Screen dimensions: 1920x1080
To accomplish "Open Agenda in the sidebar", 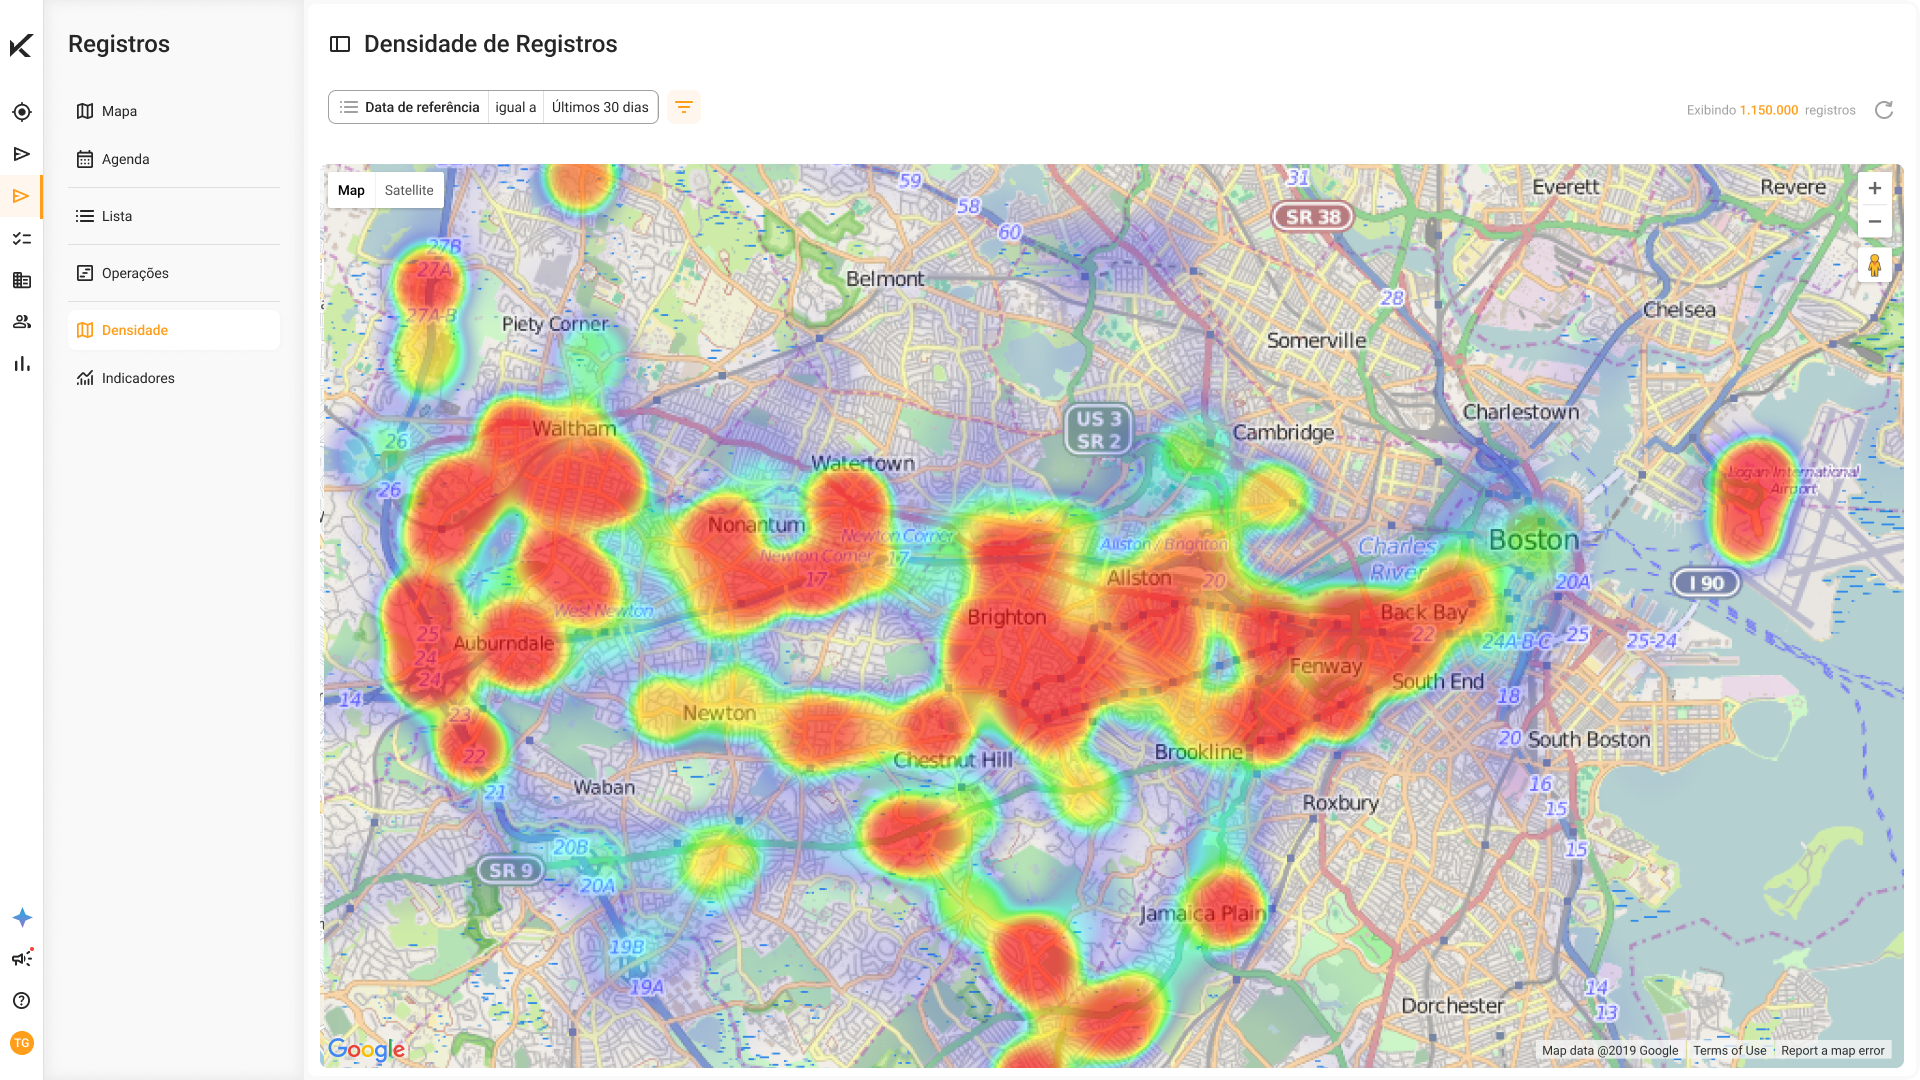I will point(174,159).
